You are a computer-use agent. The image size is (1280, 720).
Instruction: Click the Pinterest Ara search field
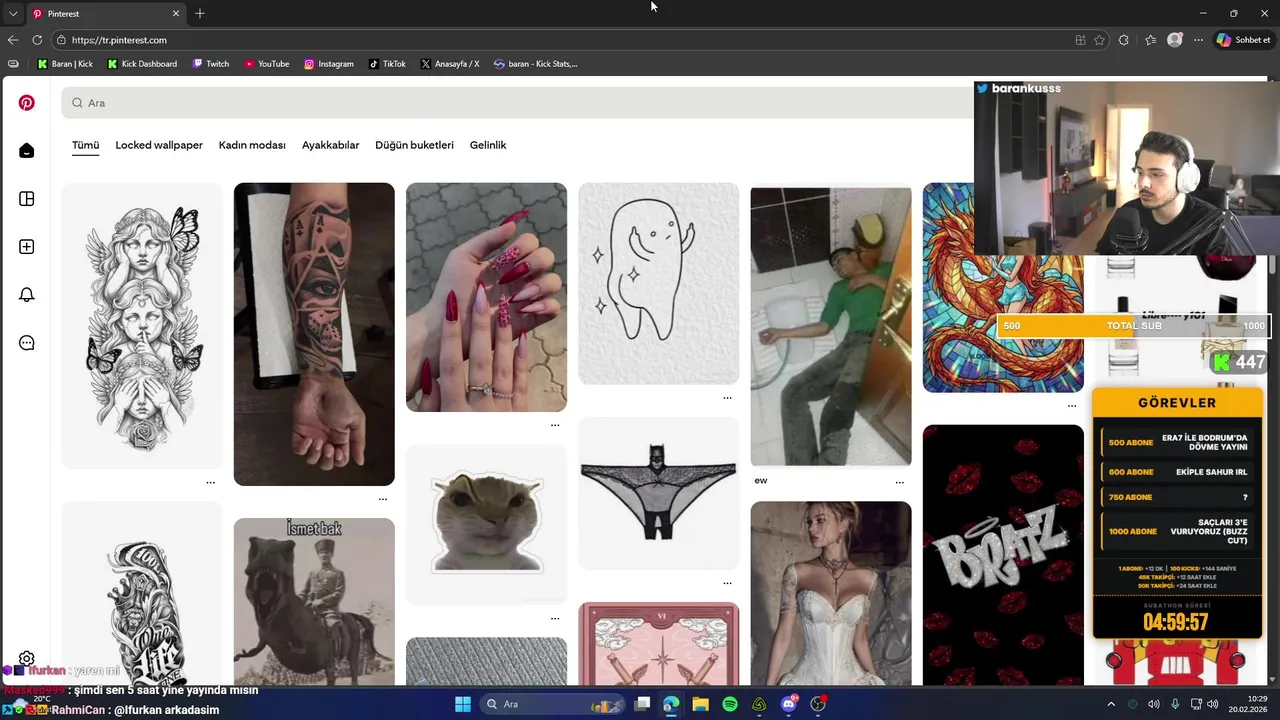tap(516, 103)
